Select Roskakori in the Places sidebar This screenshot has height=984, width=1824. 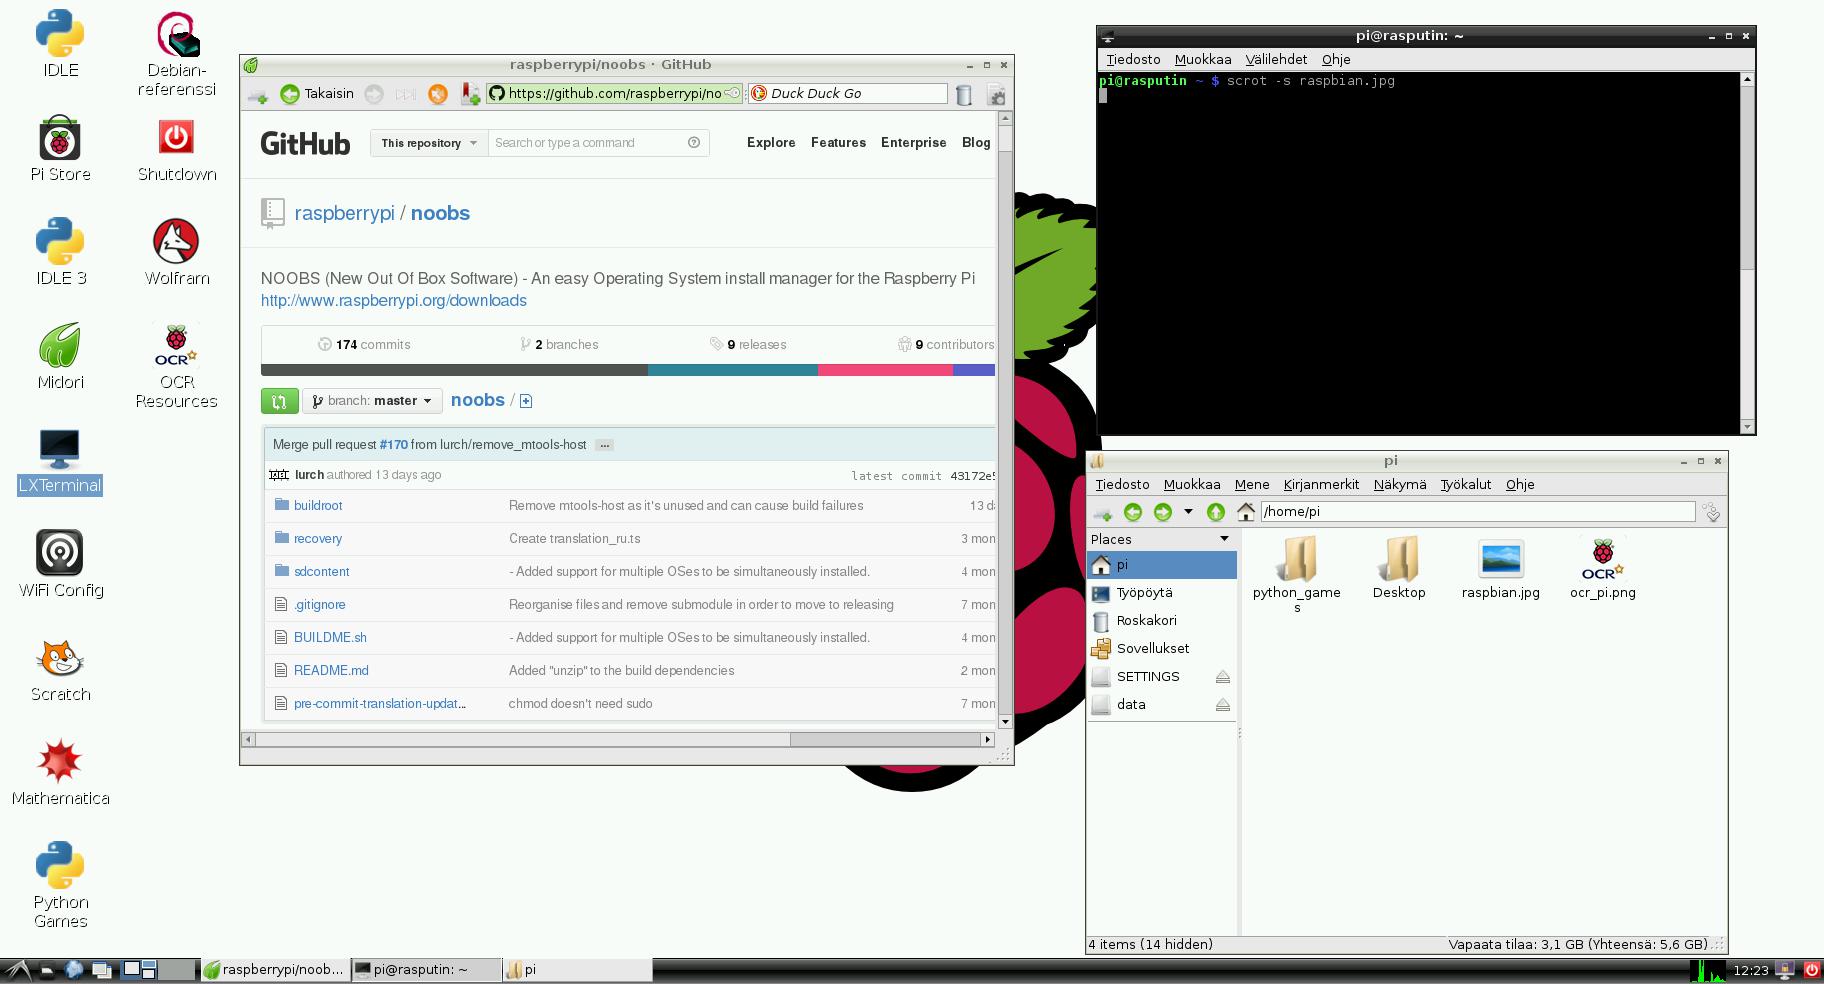pos(1161,621)
